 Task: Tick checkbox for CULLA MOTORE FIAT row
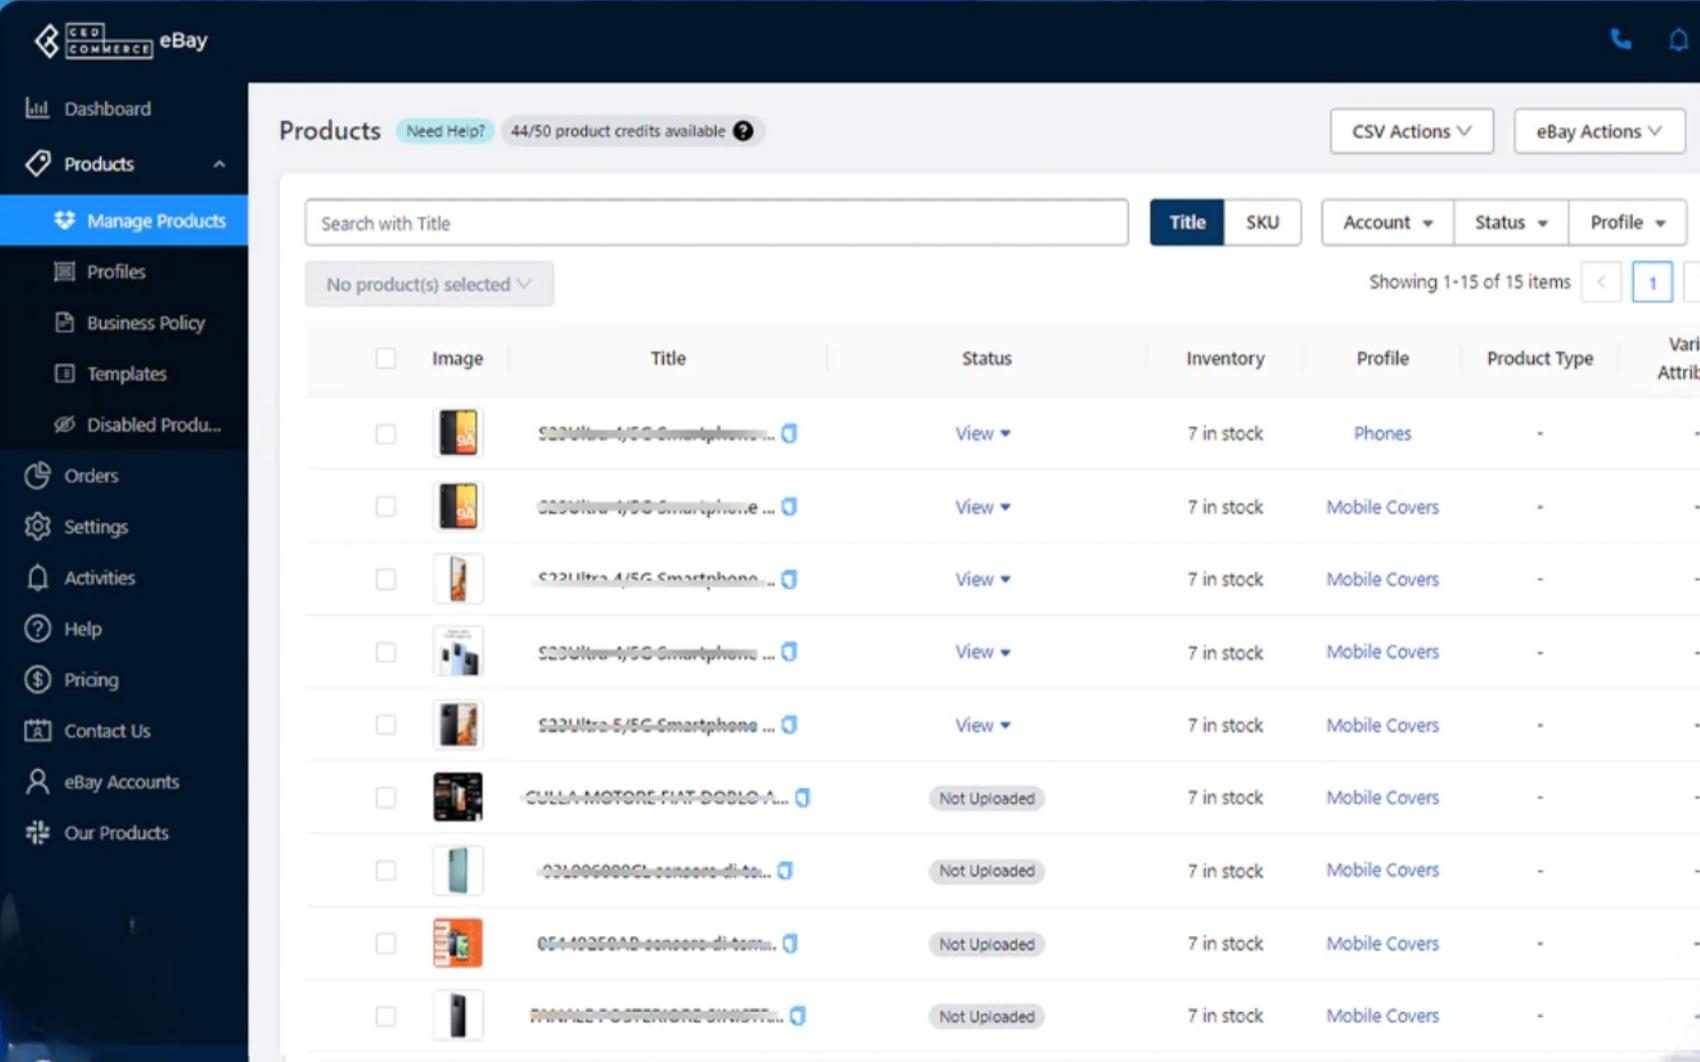coord(386,797)
